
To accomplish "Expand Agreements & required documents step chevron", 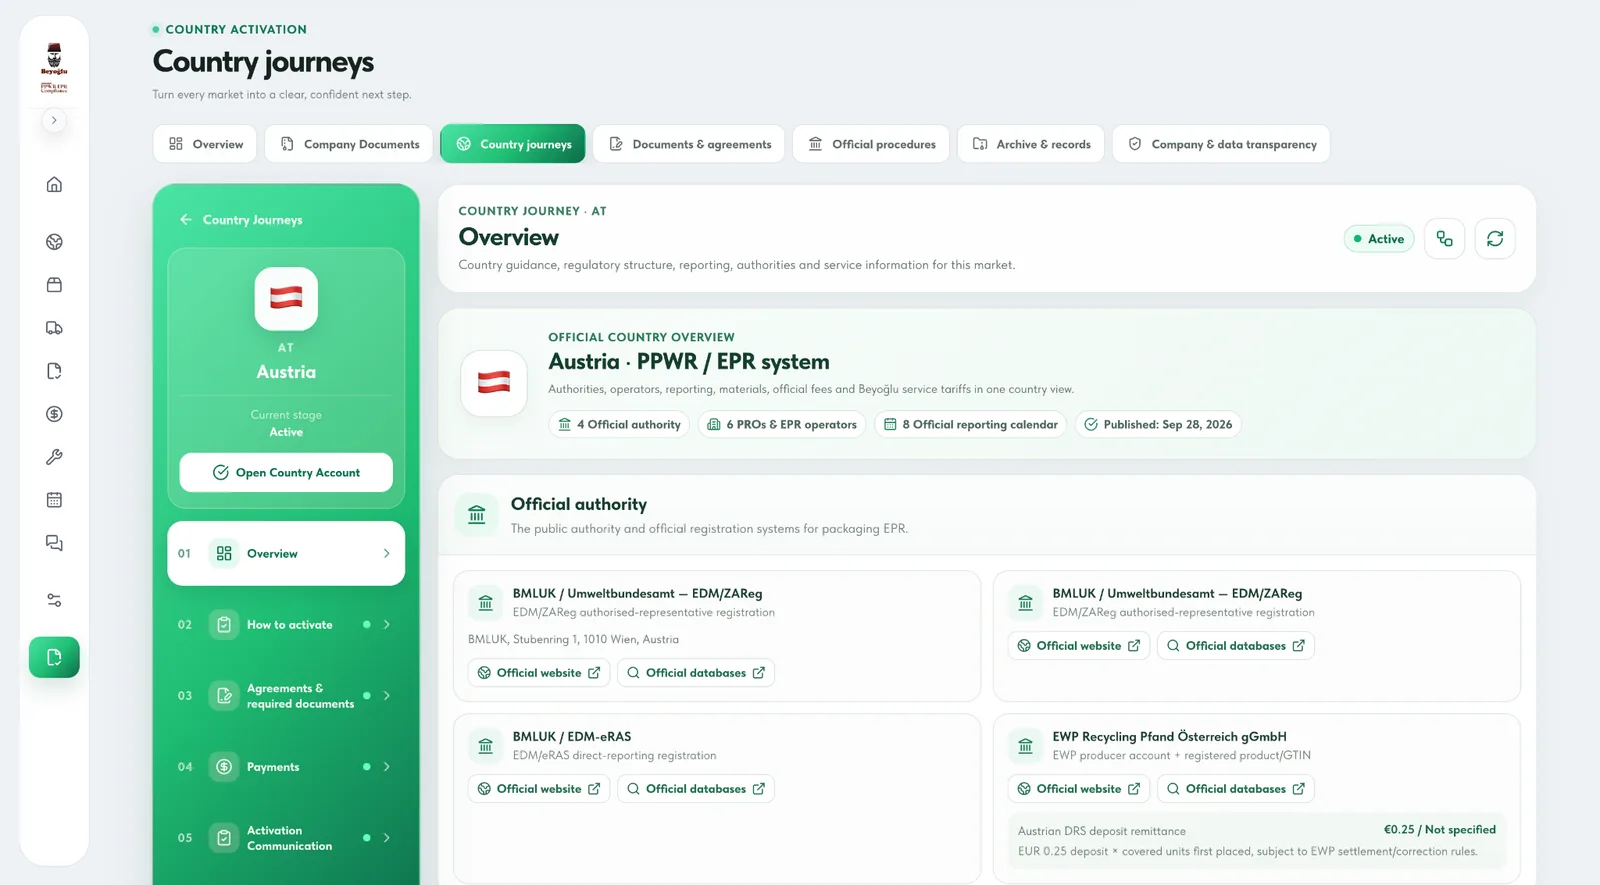I will 387,696.
